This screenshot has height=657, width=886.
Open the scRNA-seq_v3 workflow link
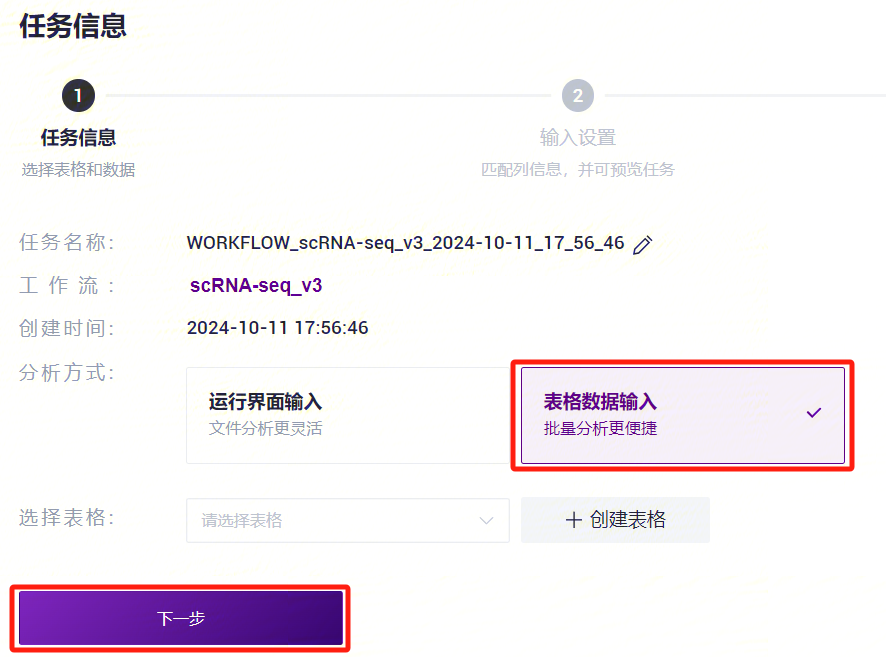[x=256, y=286]
